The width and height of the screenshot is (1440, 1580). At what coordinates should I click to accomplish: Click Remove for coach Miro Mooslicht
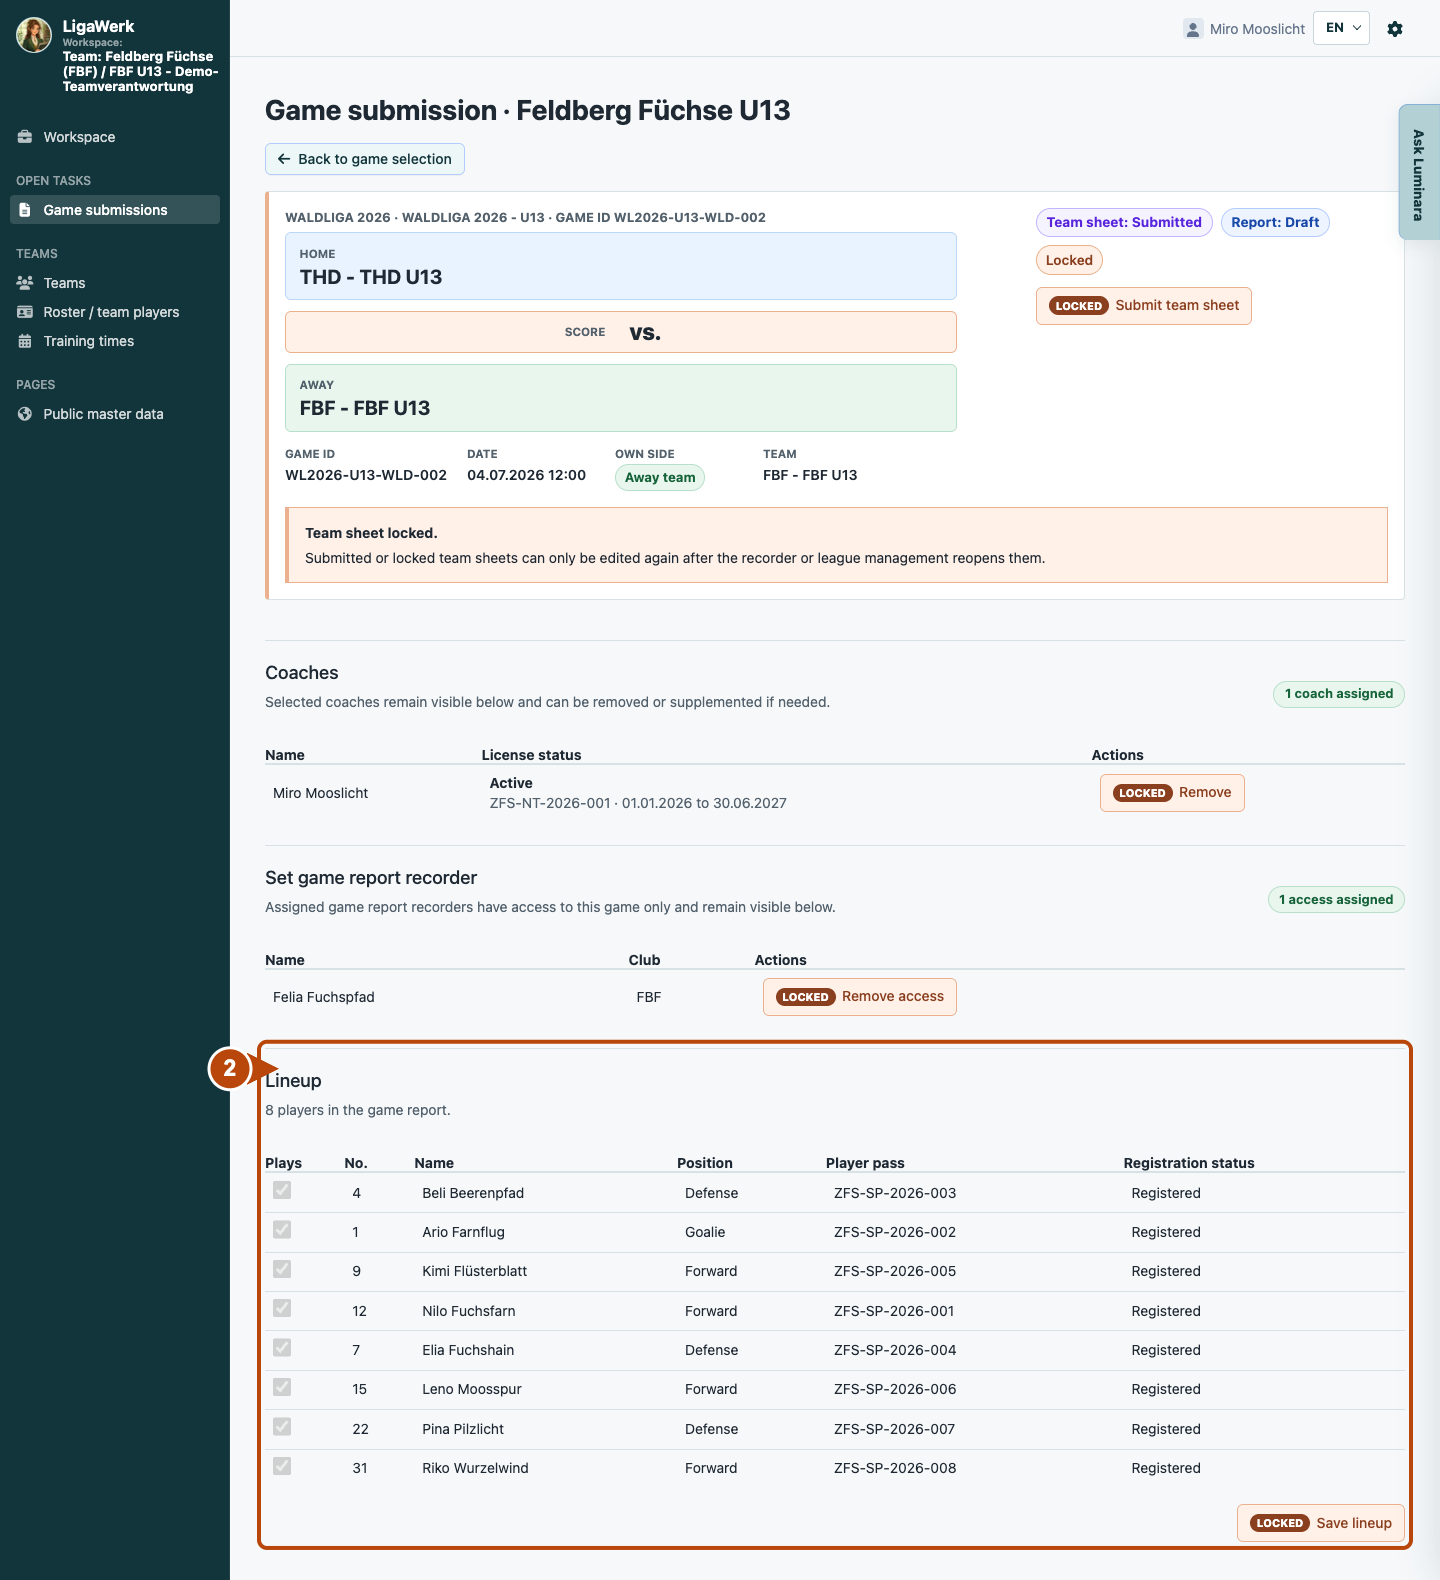tap(1172, 793)
